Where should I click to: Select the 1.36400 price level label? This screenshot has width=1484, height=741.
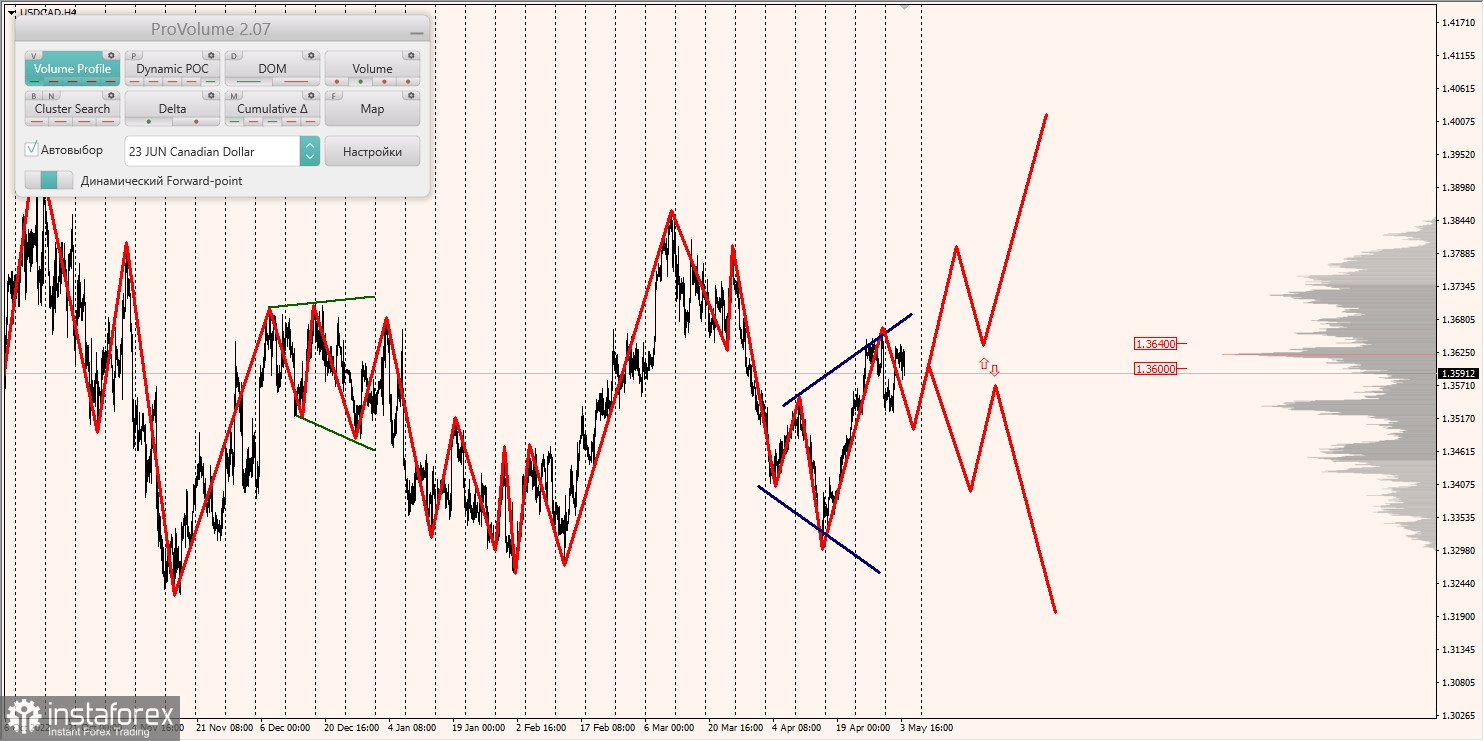pyautogui.click(x=1153, y=343)
